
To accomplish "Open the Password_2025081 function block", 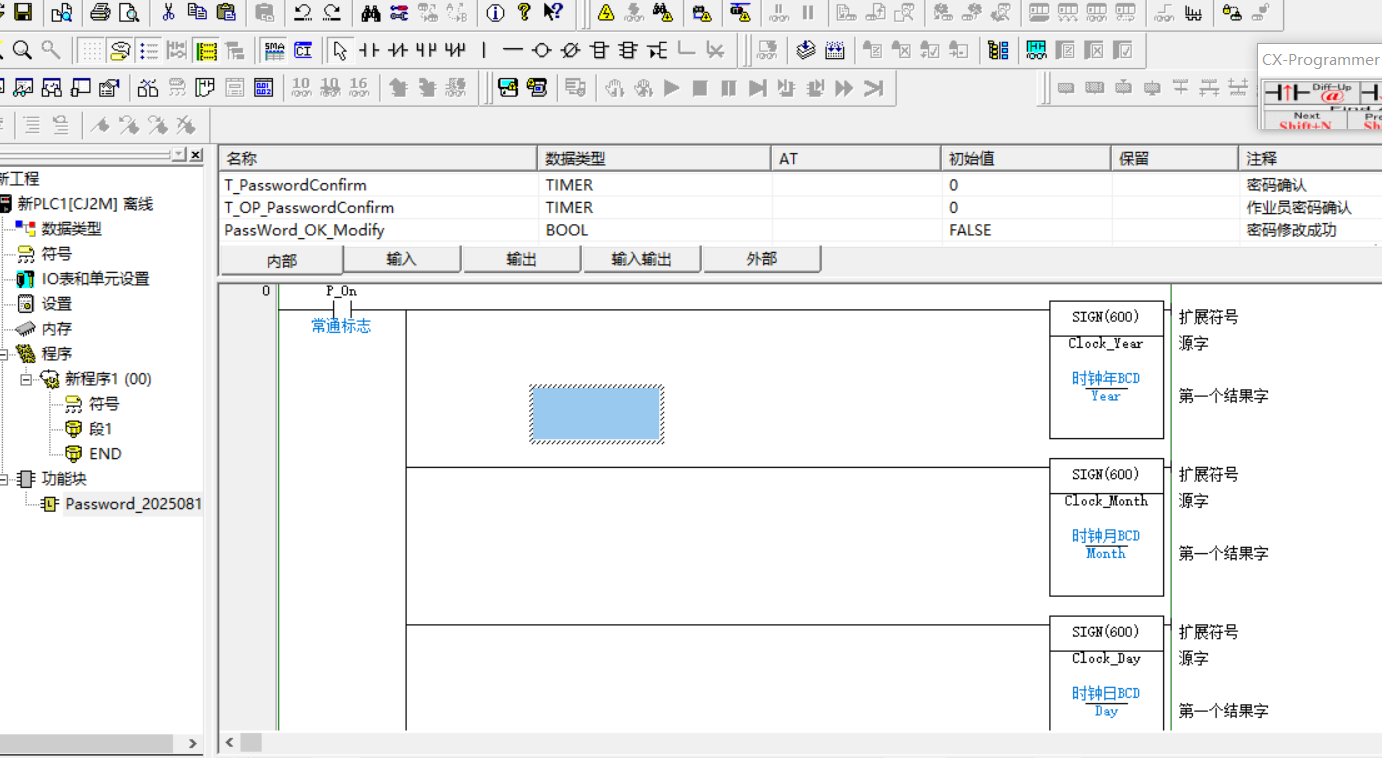I will pos(132,504).
